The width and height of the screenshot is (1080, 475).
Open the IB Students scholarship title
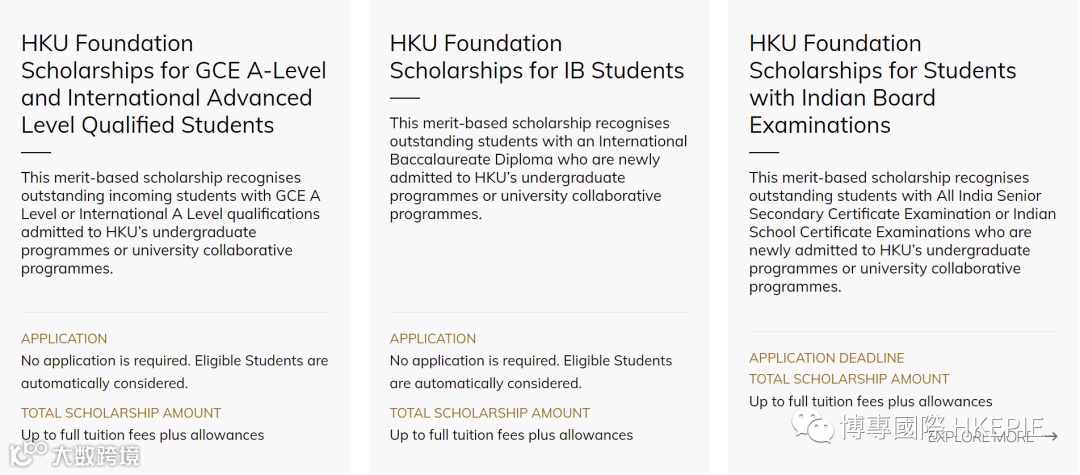tap(537, 57)
